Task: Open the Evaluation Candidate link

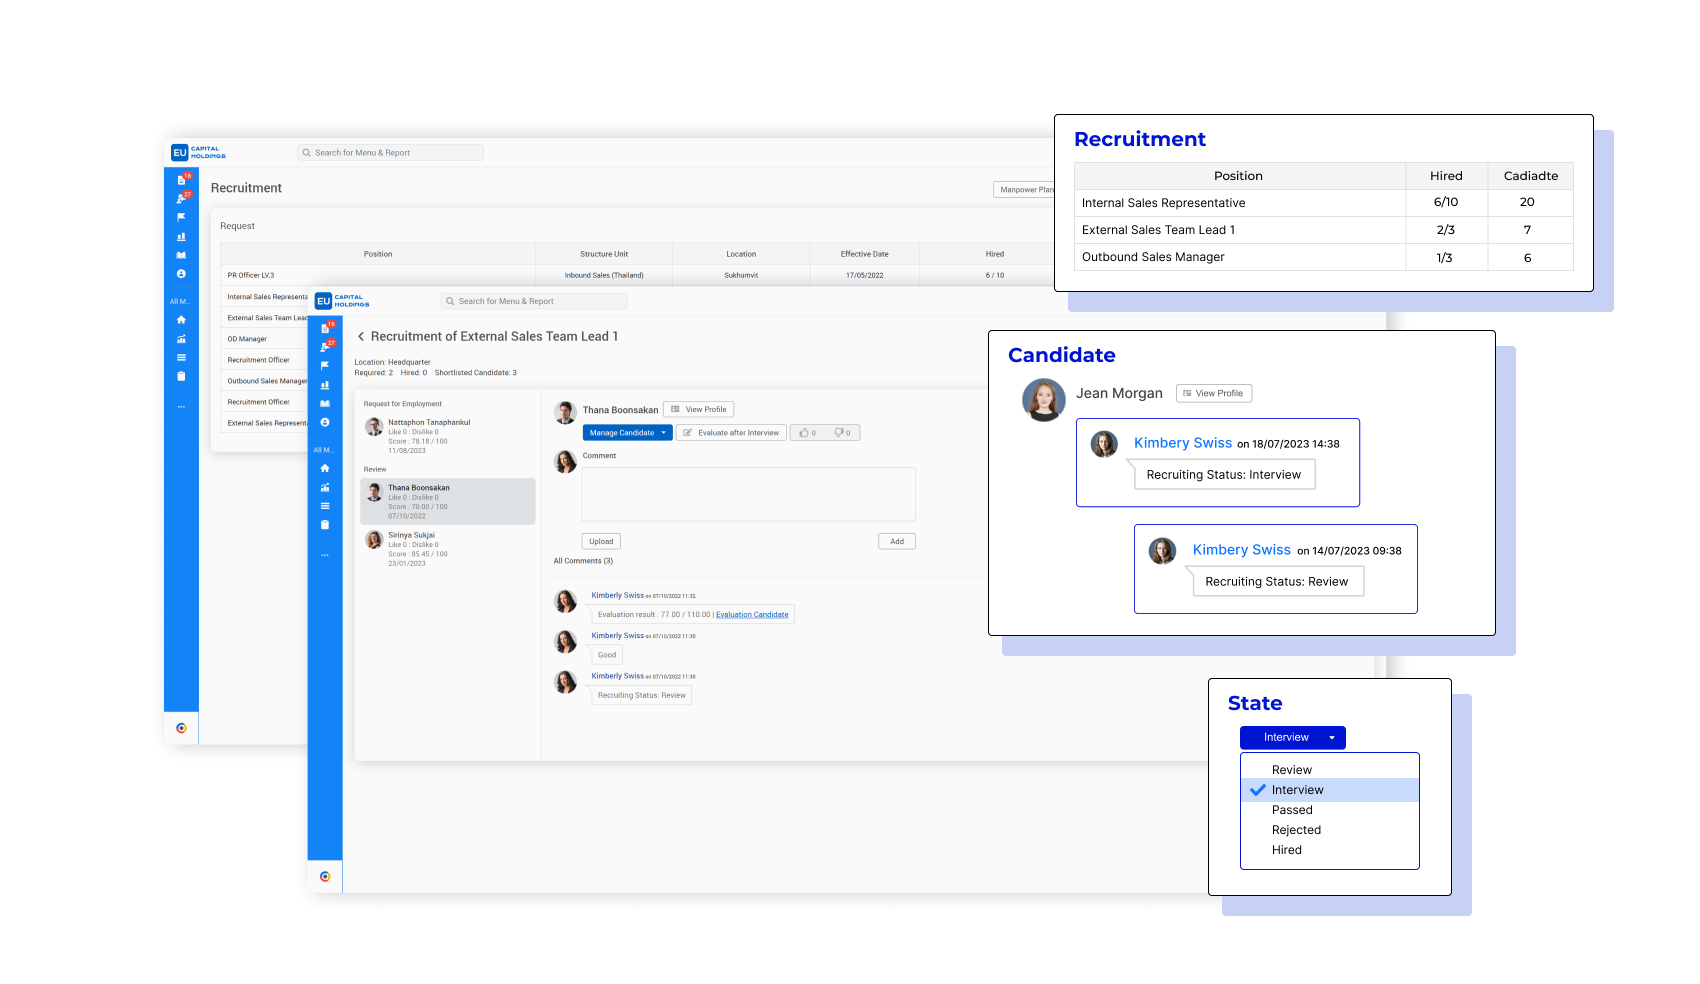Action: point(752,615)
